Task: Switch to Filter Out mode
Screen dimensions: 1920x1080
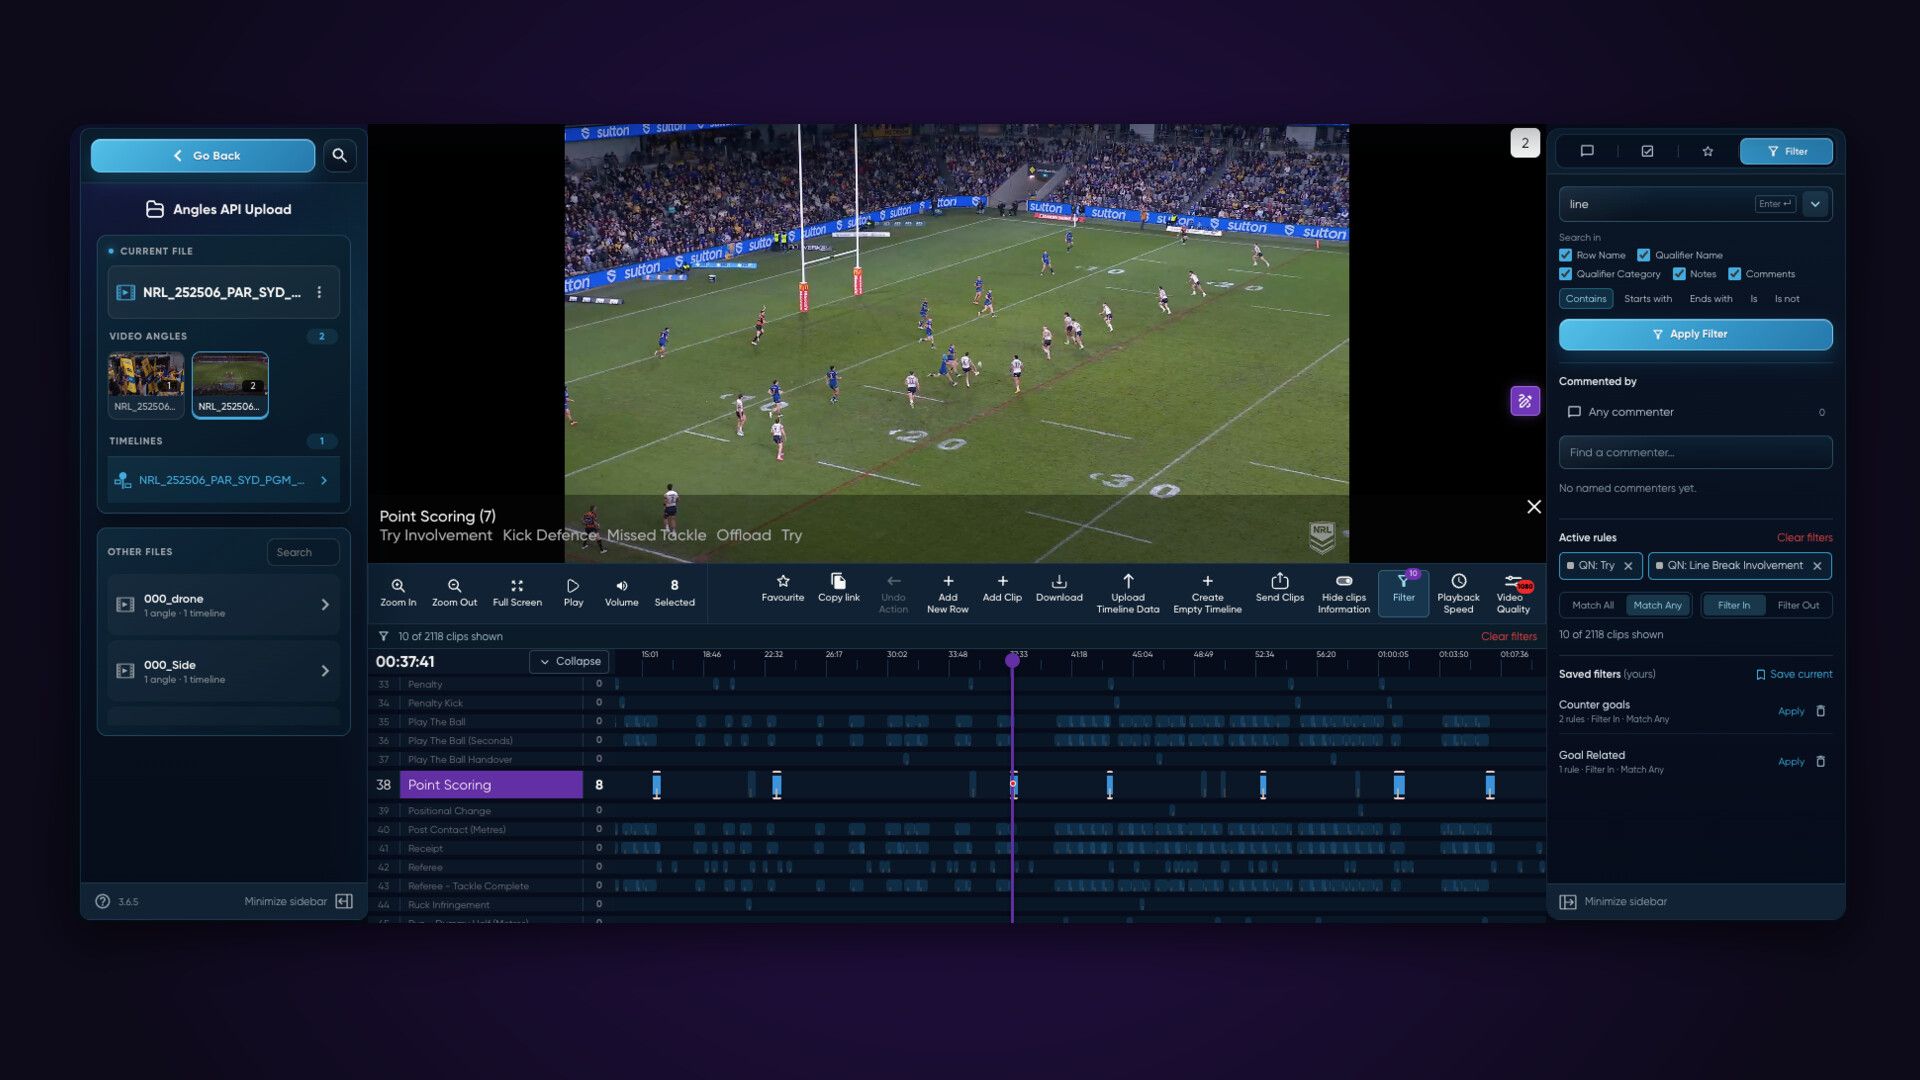Action: (x=1798, y=605)
